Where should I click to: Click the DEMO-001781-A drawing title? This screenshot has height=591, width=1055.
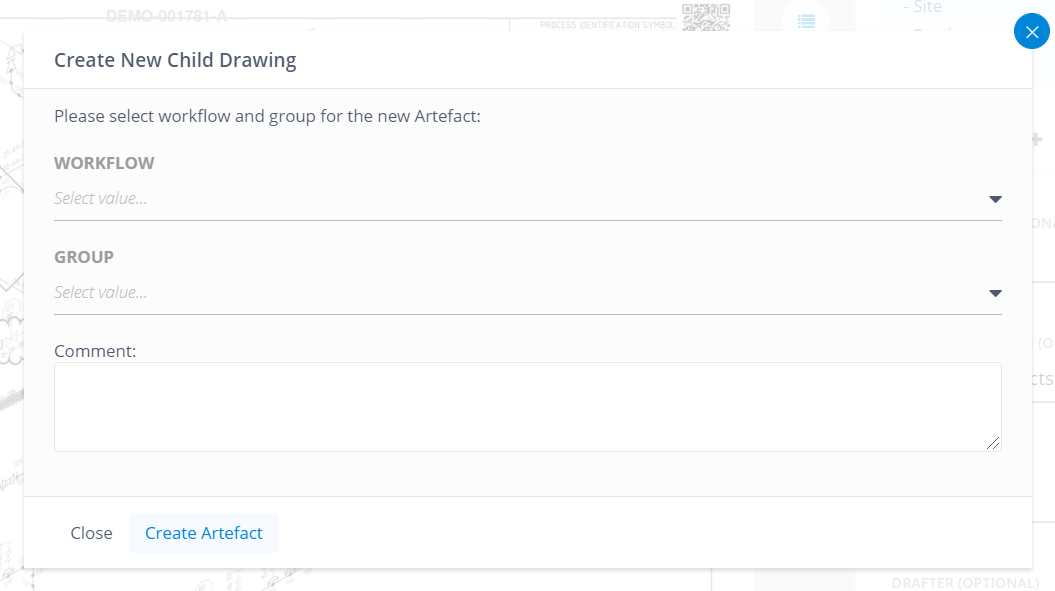(x=167, y=16)
